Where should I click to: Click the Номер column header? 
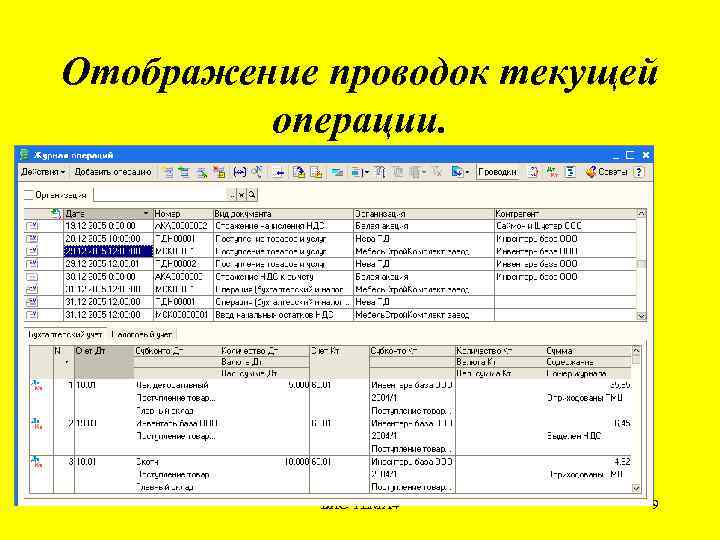pos(183,214)
